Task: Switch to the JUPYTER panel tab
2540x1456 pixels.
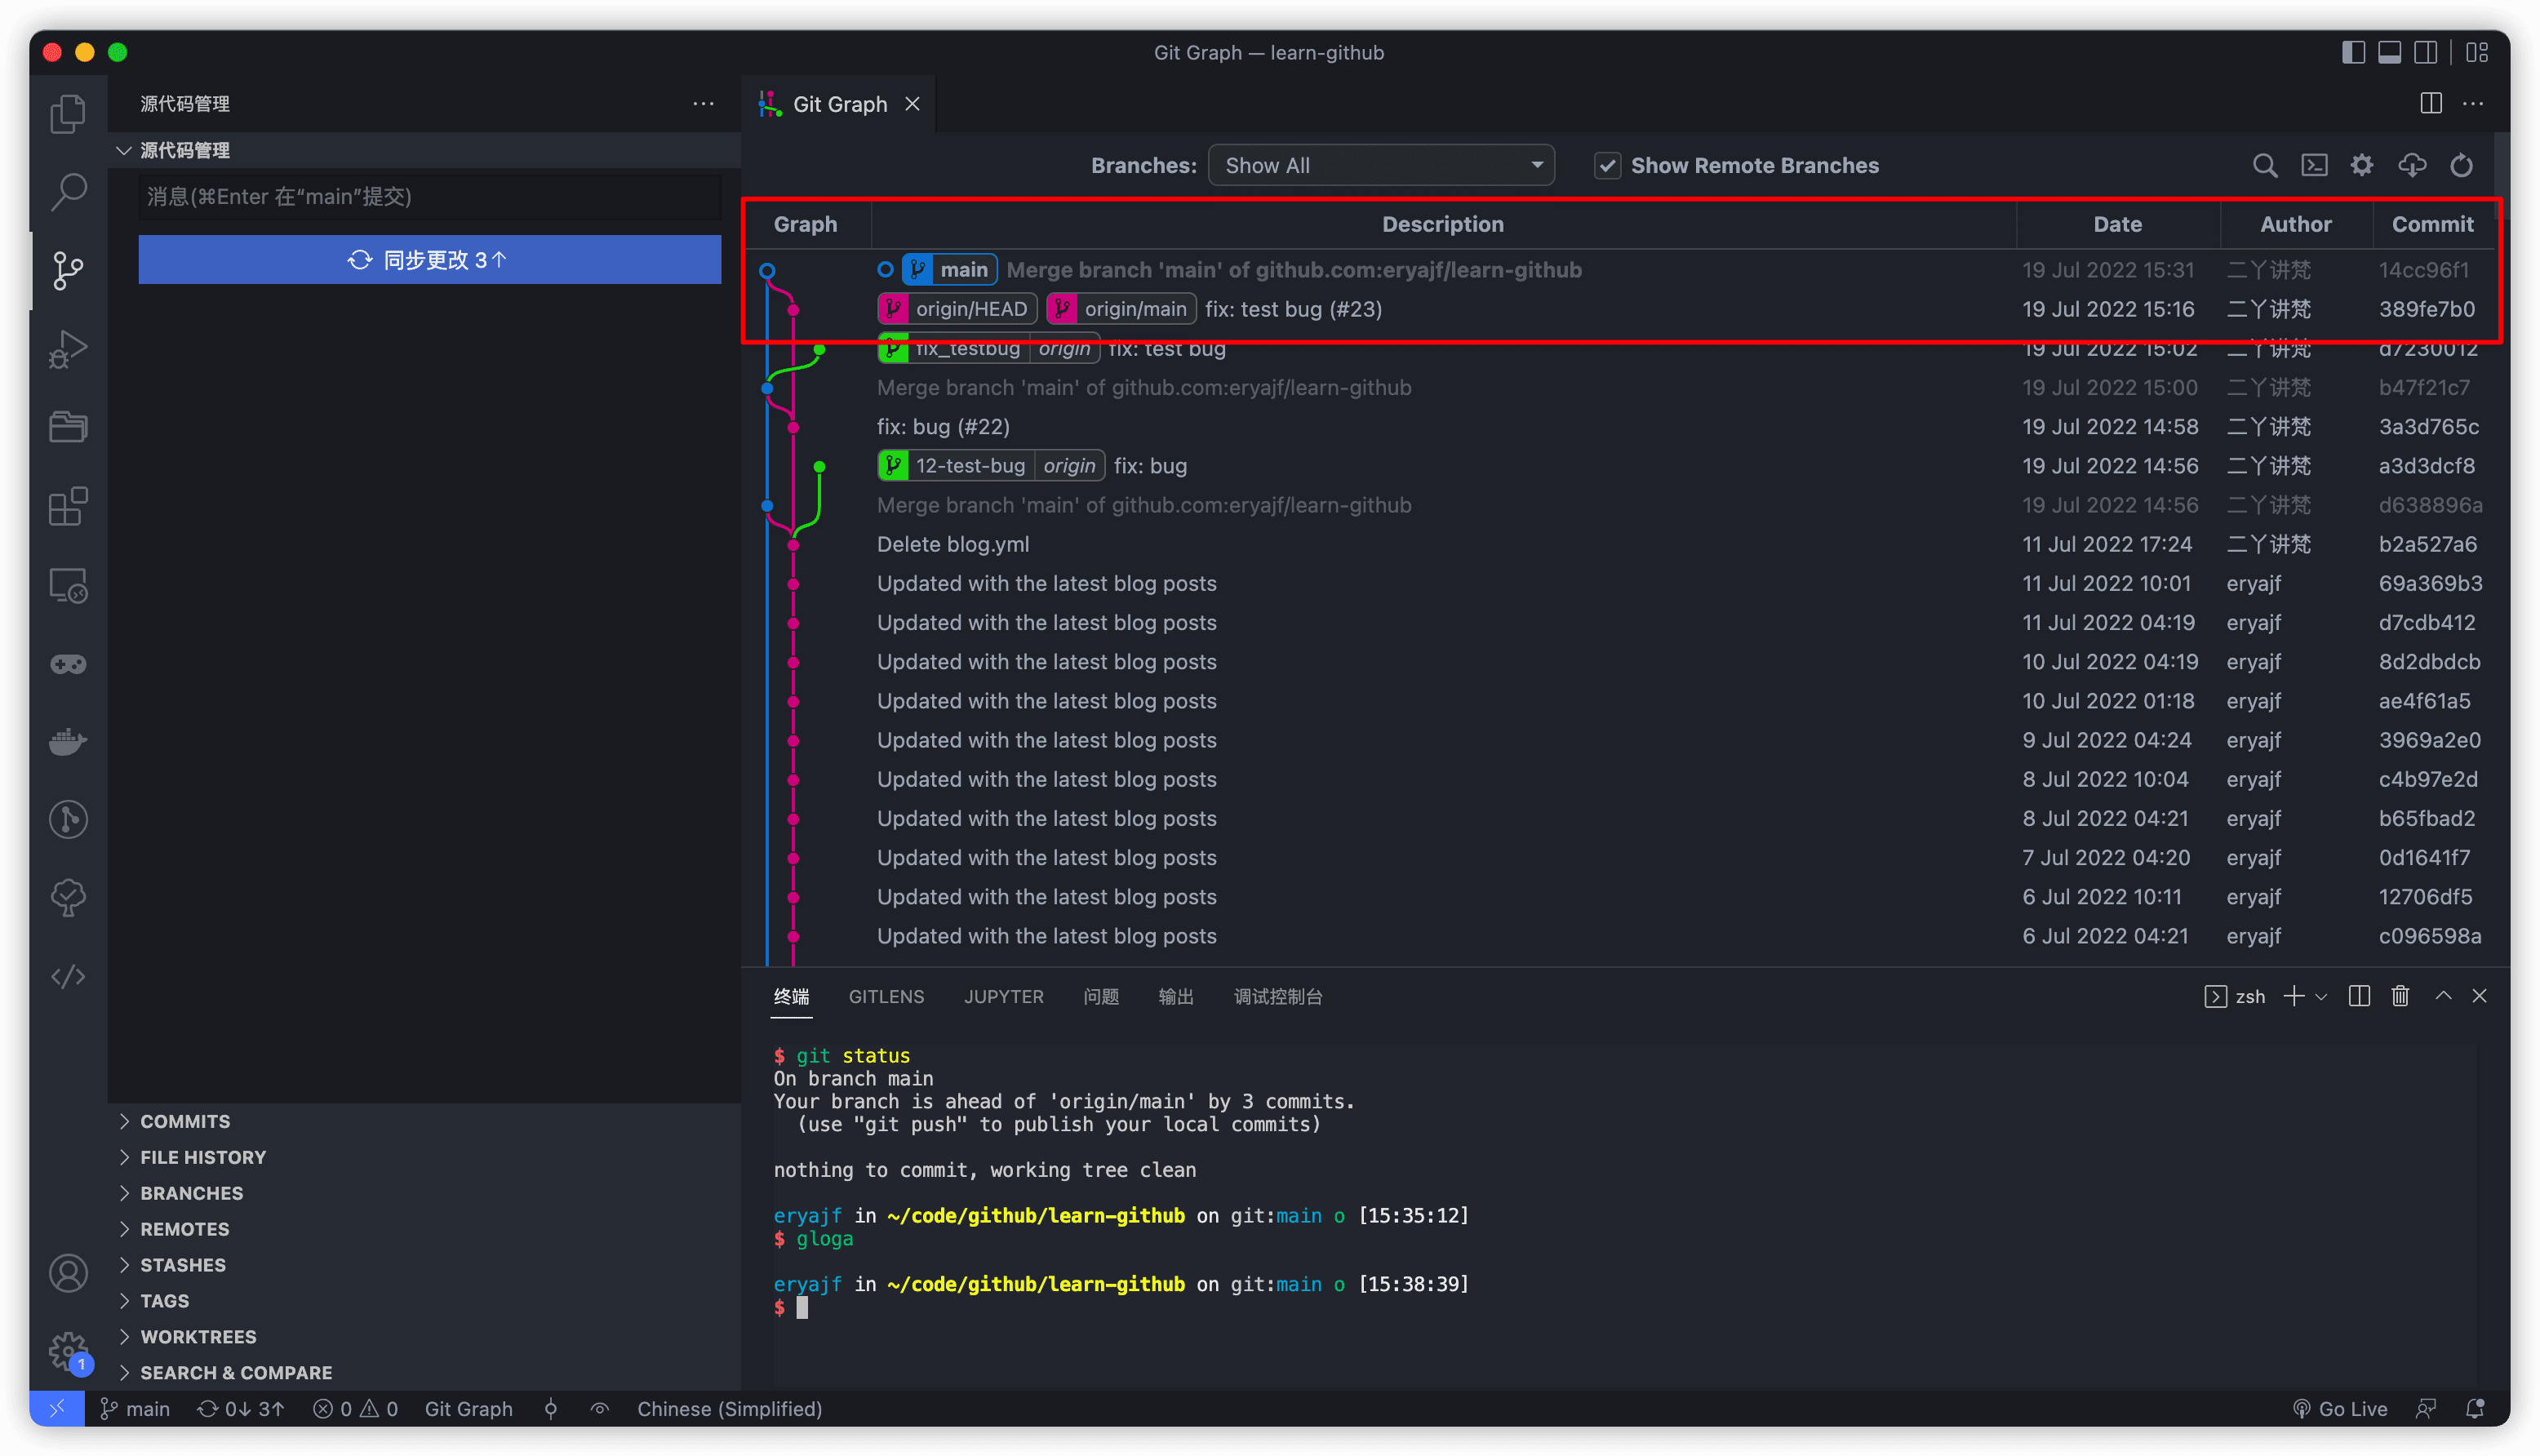Action: 1003,997
